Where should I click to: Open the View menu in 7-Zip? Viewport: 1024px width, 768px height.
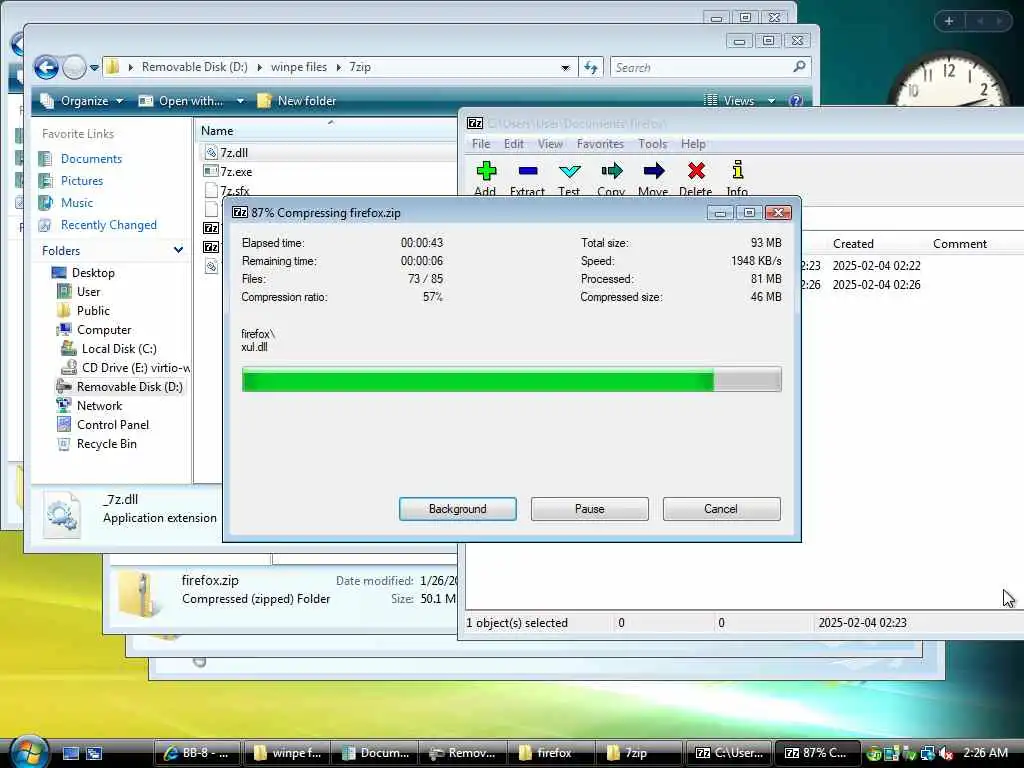pyautogui.click(x=550, y=144)
